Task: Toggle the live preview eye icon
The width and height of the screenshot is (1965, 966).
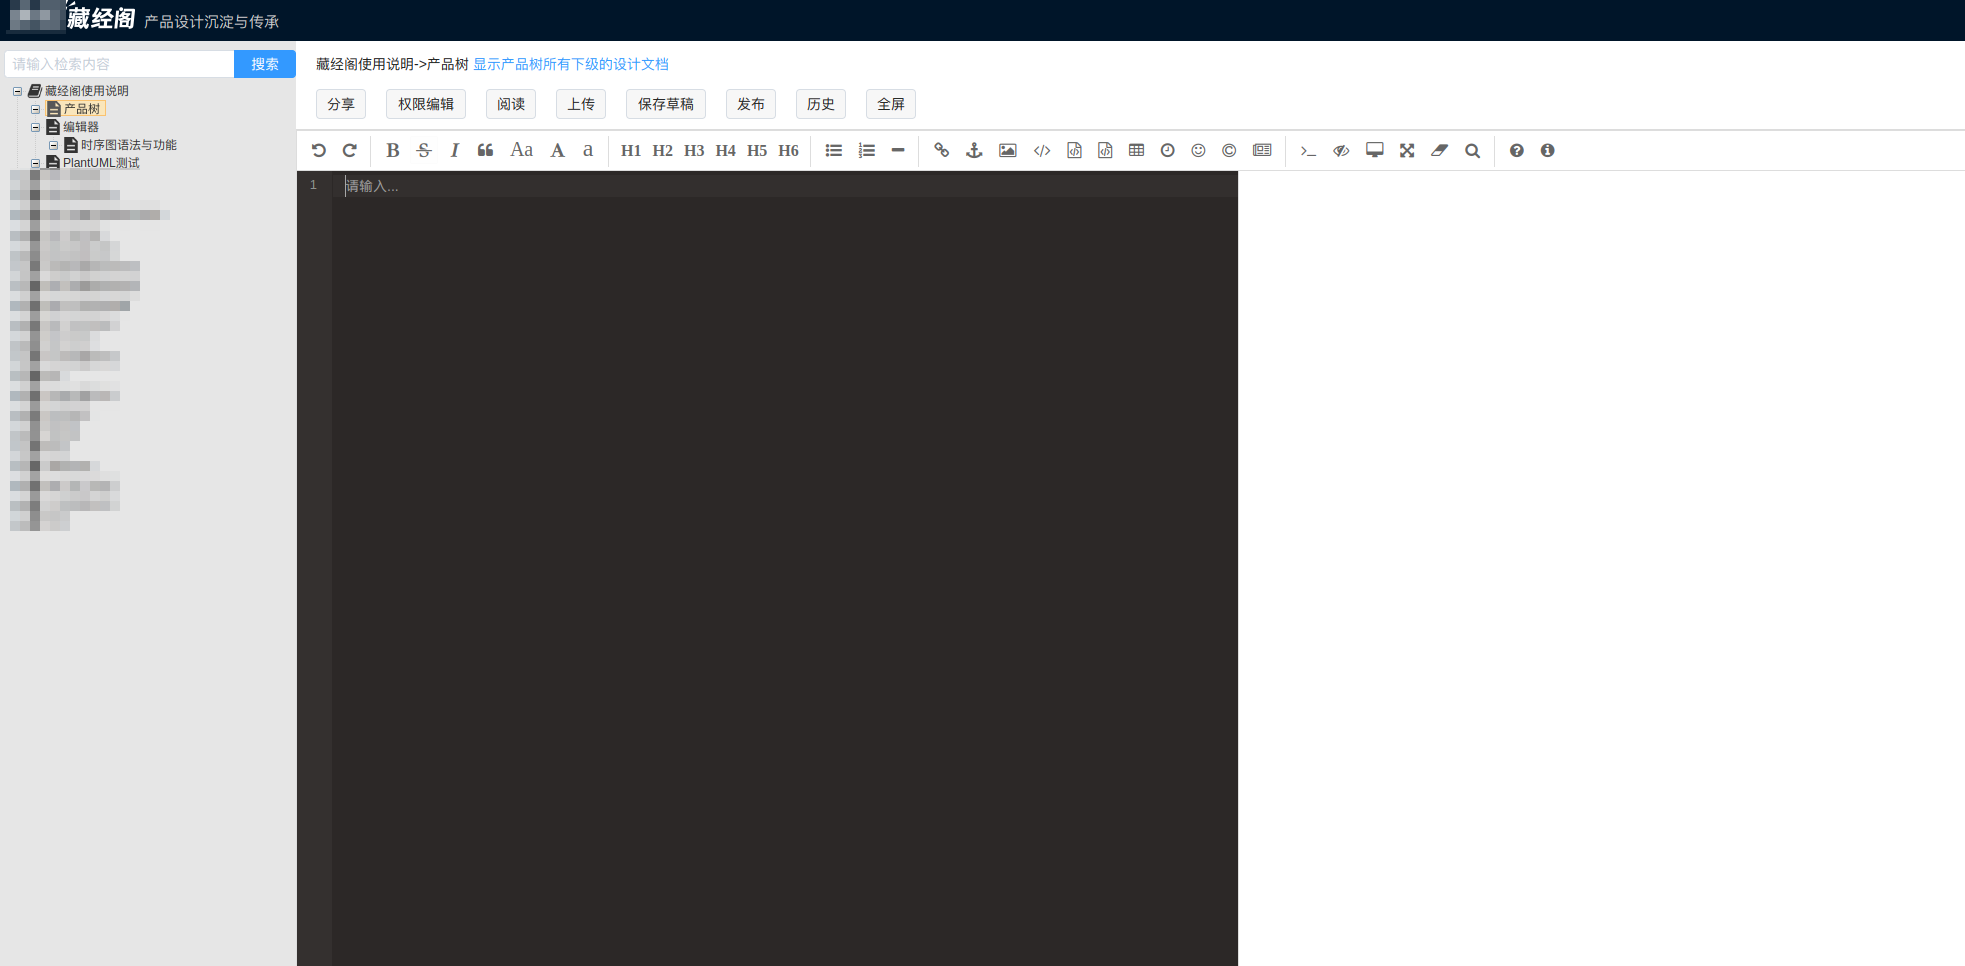Action: tap(1341, 150)
